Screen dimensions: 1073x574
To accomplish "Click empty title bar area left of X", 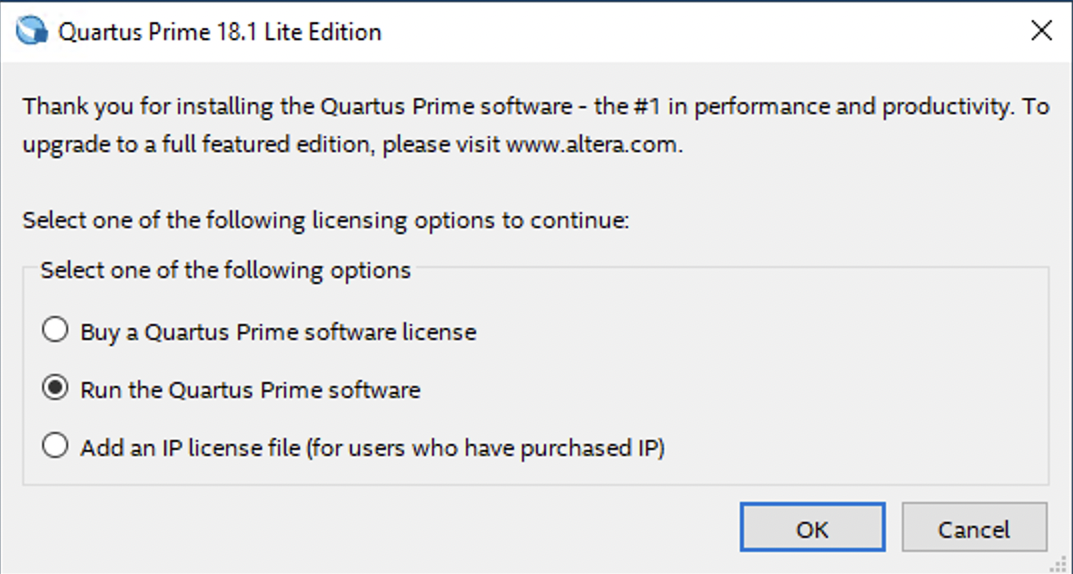I will coord(700,32).
